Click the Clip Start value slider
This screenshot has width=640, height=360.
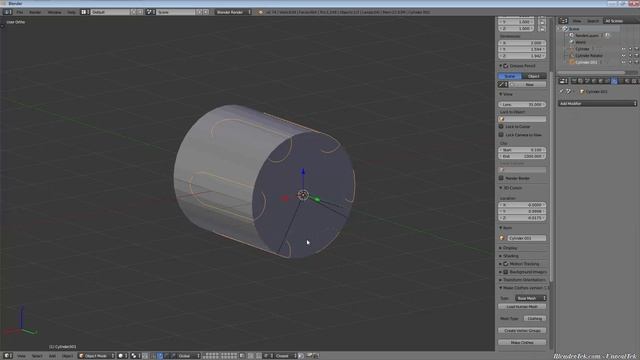point(522,150)
